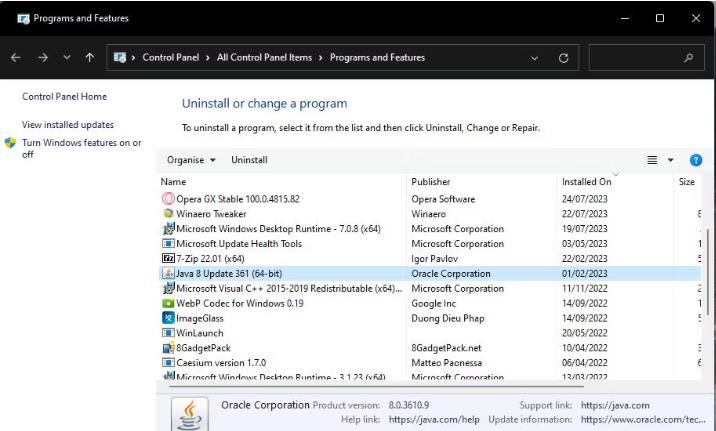Click the Search box field
The height and width of the screenshot is (431, 716).
coord(646,58)
